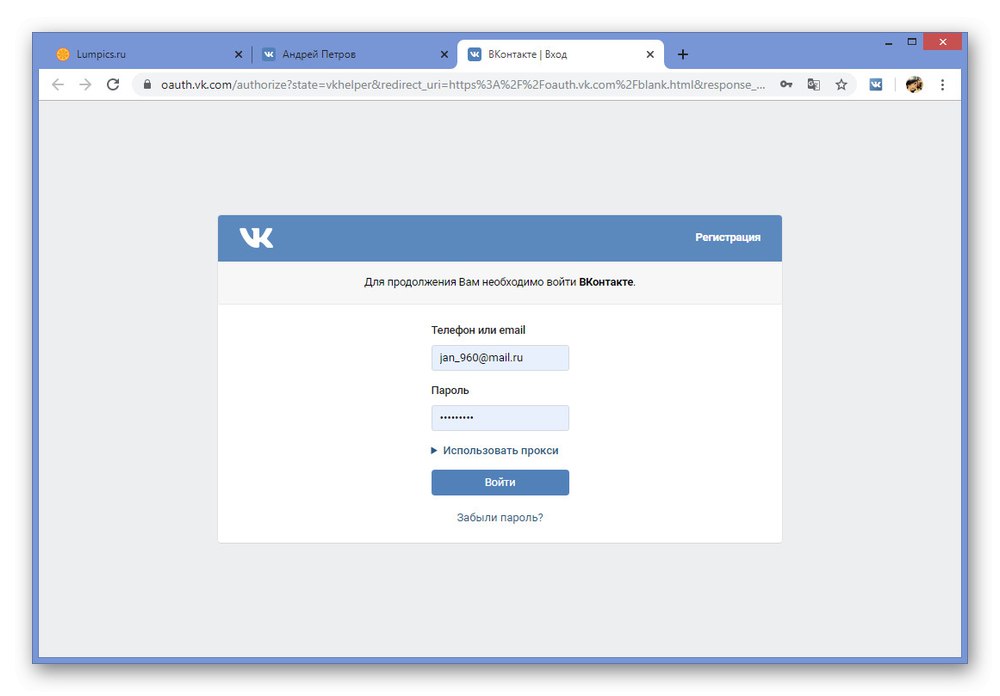Click the Войти button
This screenshot has height=696, width=1000.
(x=500, y=482)
